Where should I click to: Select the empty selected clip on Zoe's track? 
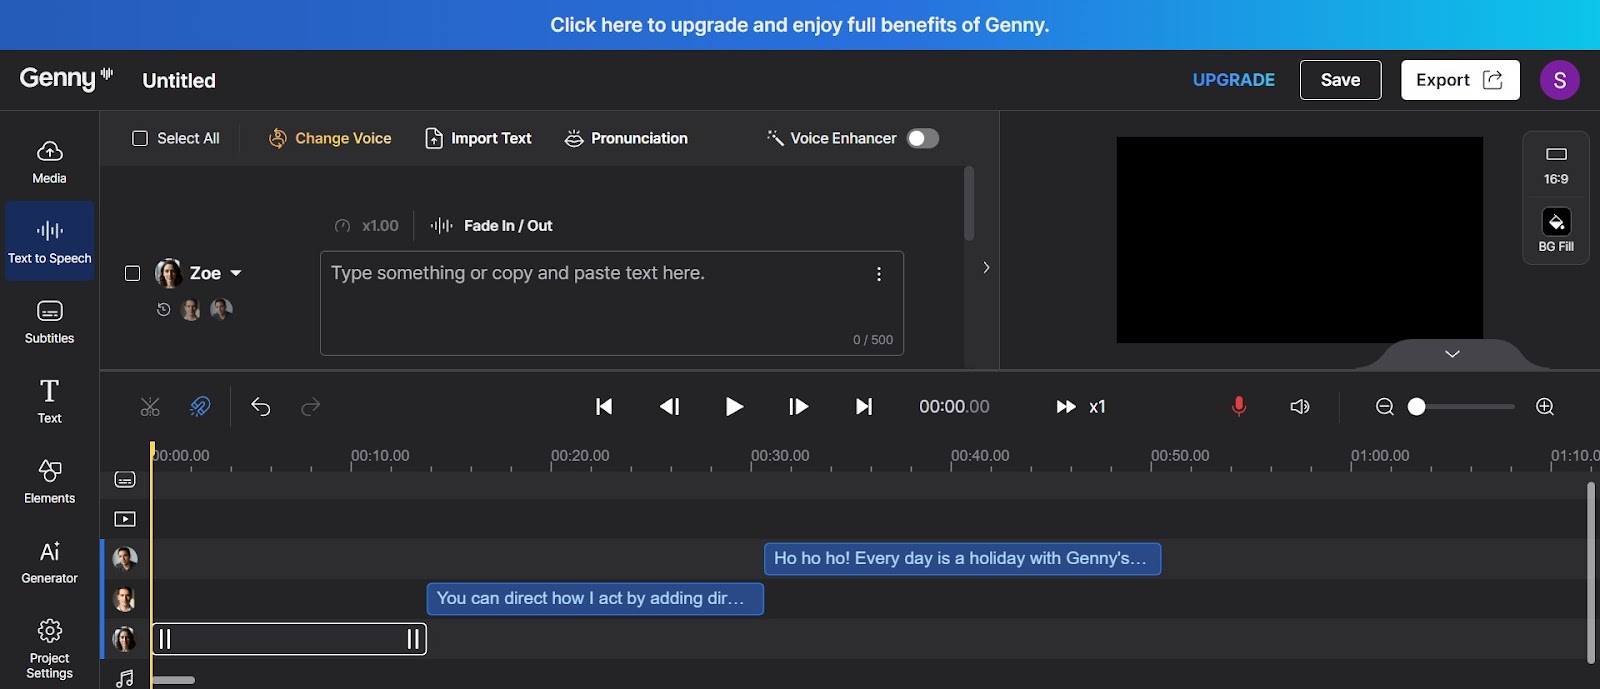[289, 639]
